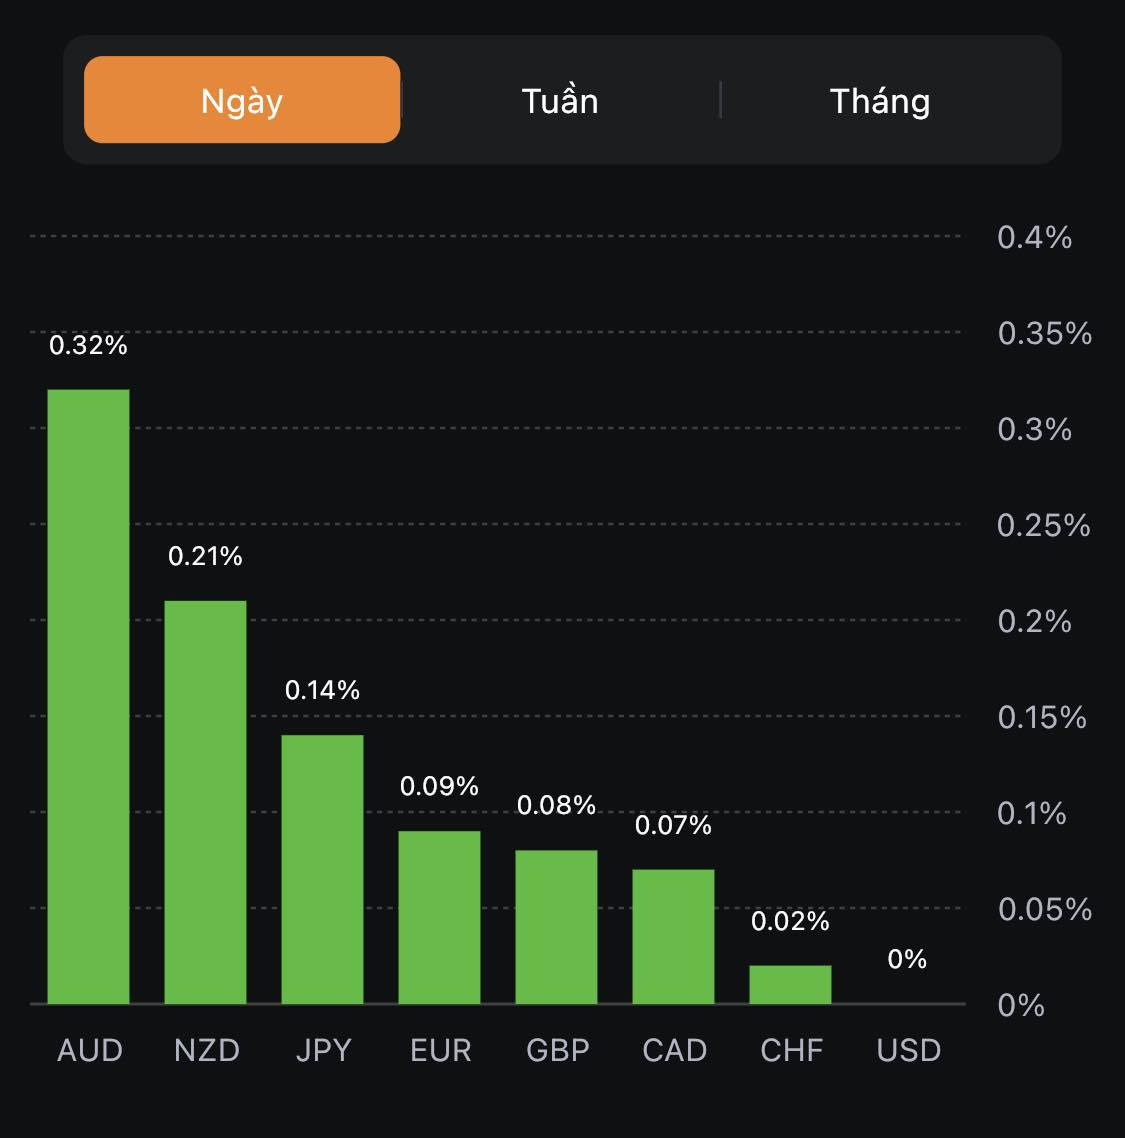Click the EUR currency label

pos(441,1050)
